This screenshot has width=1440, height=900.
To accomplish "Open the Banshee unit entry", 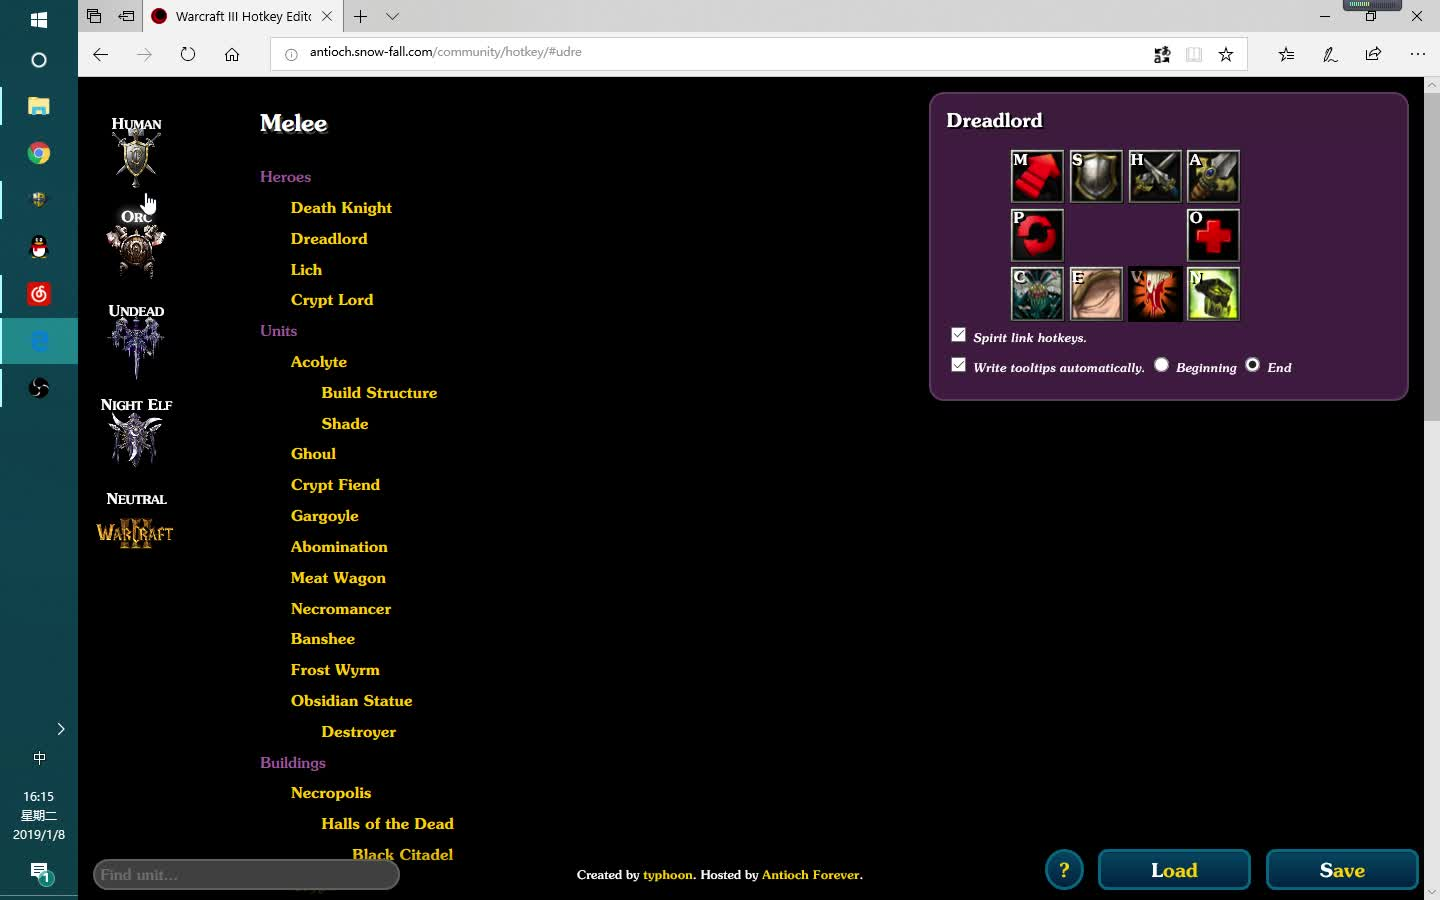I will [322, 639].
